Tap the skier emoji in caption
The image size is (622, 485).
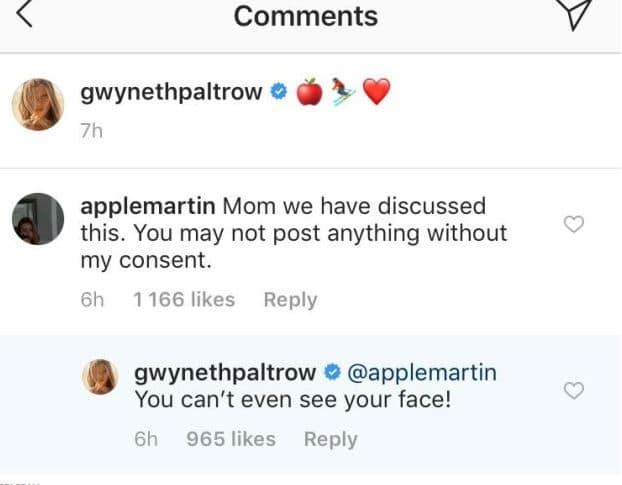click(x=342, y=92)
